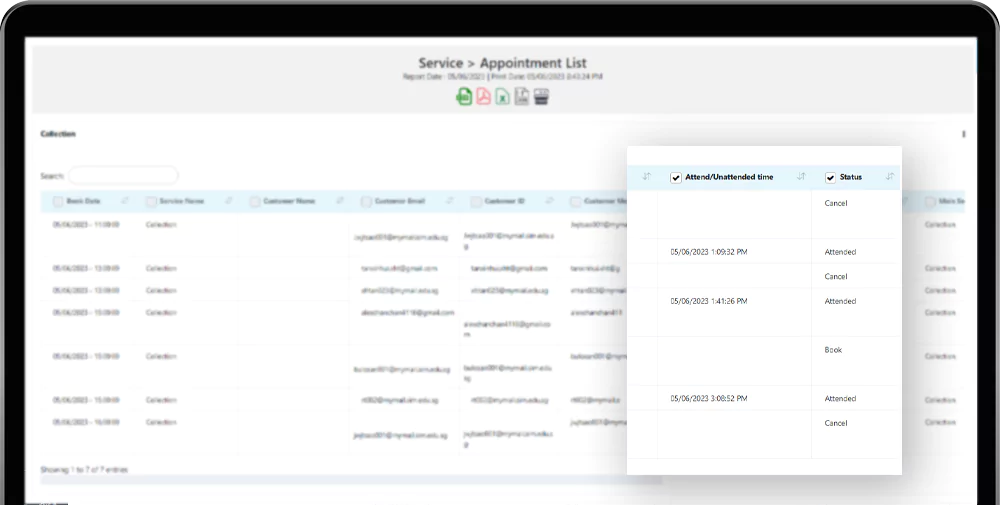Print the appointment list
The width and height of the screenshot is (1000, 505).
click(x=541, y=97)
